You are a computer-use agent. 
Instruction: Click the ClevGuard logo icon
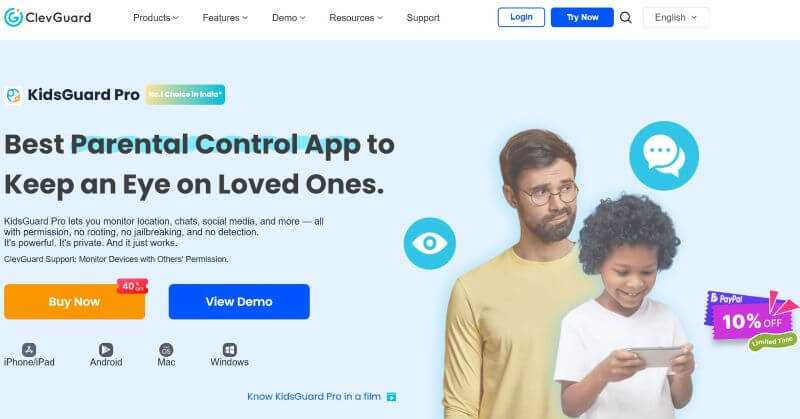pos(13,17)
